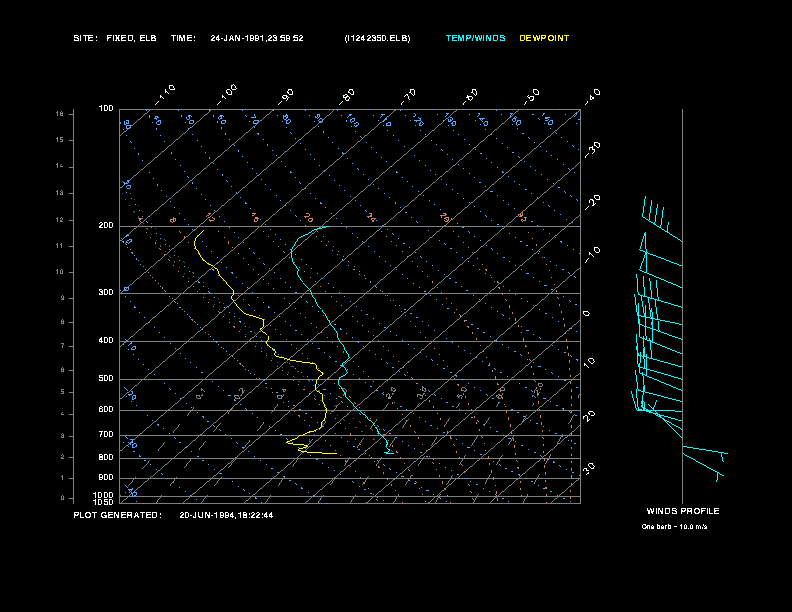Select height scale label 7
The width and height of the screenshot is (792, 612).
point(62,346)
